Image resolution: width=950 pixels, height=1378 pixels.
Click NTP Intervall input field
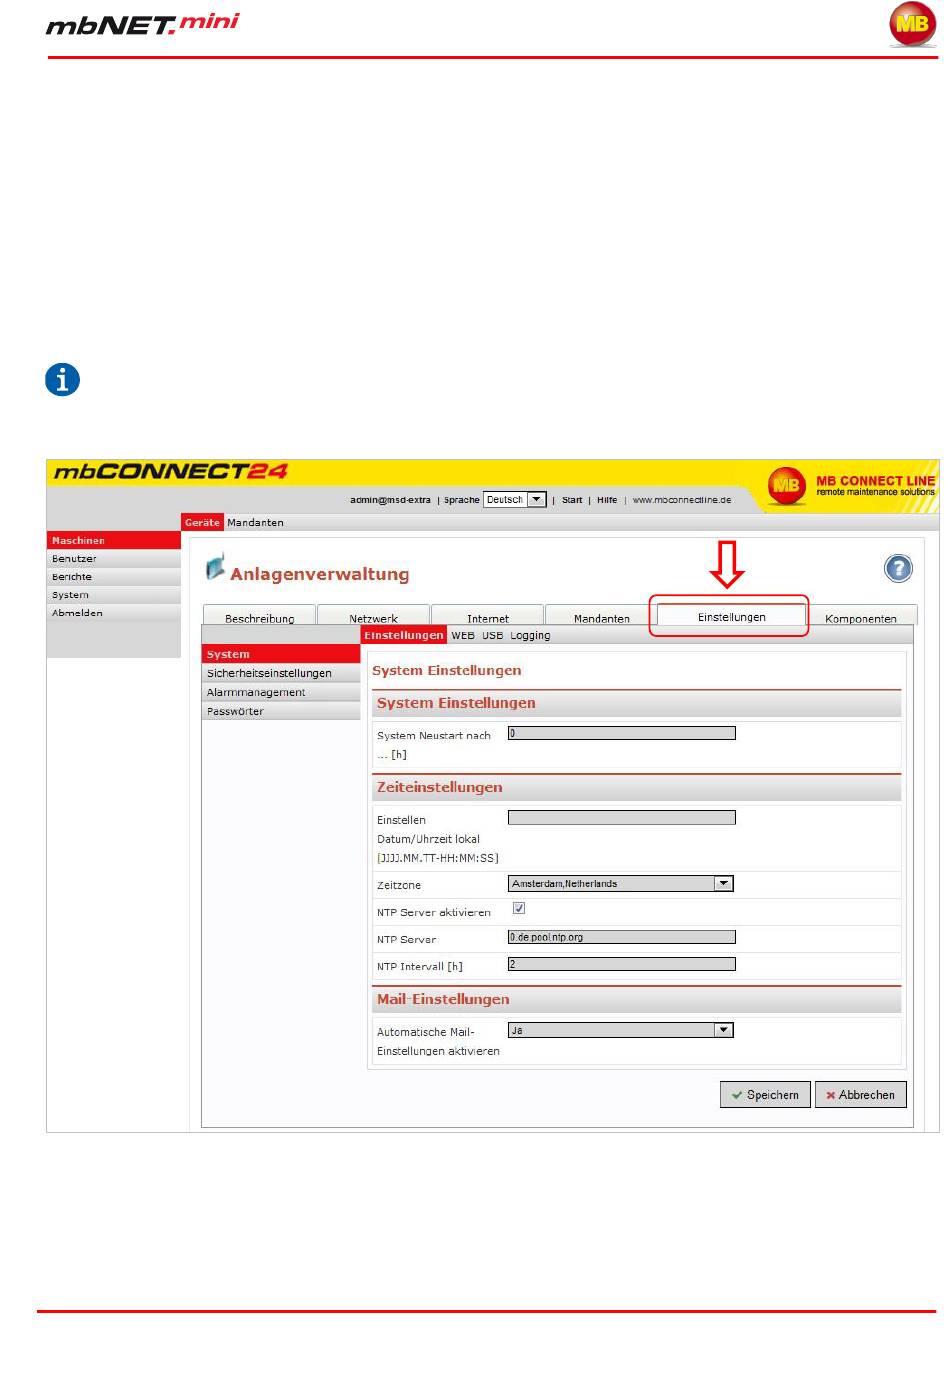(622, 964)
